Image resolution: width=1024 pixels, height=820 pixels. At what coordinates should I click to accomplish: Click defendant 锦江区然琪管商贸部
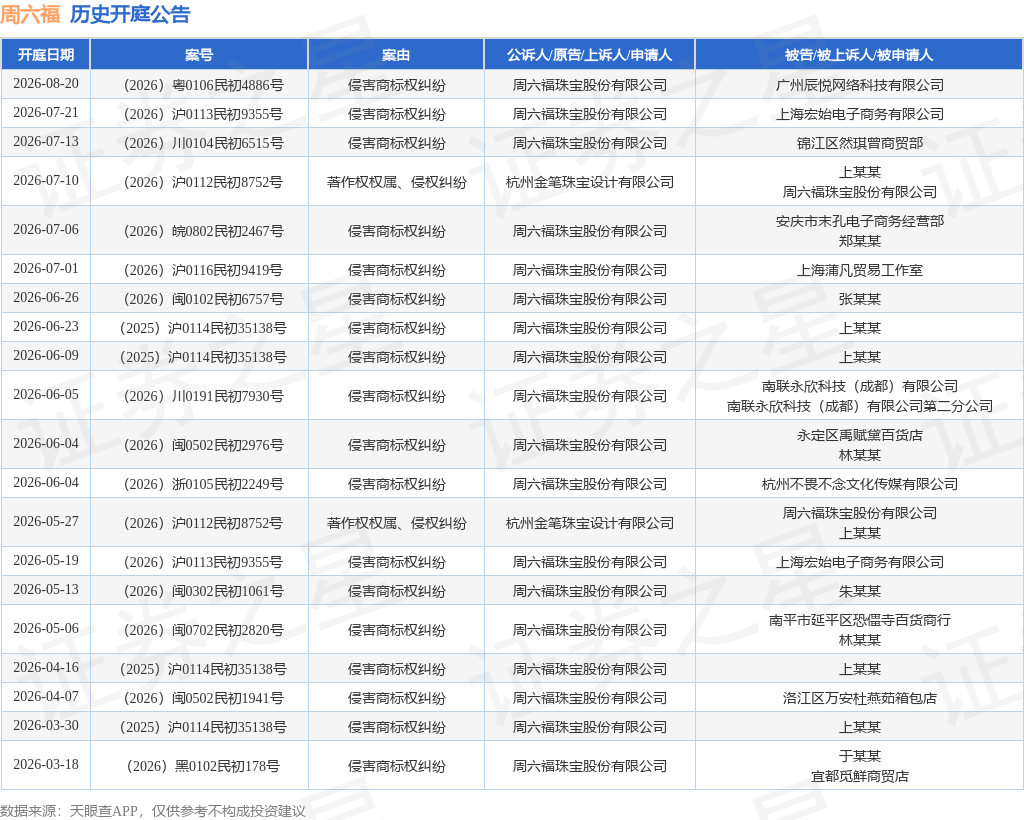tap(859, 143)
